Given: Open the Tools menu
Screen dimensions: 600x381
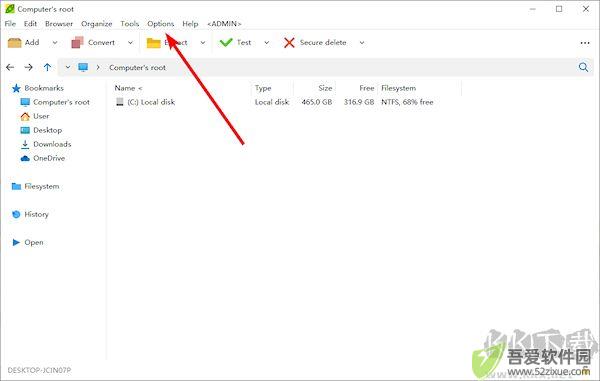Looking at the screenshot, I should pos(130,24).
